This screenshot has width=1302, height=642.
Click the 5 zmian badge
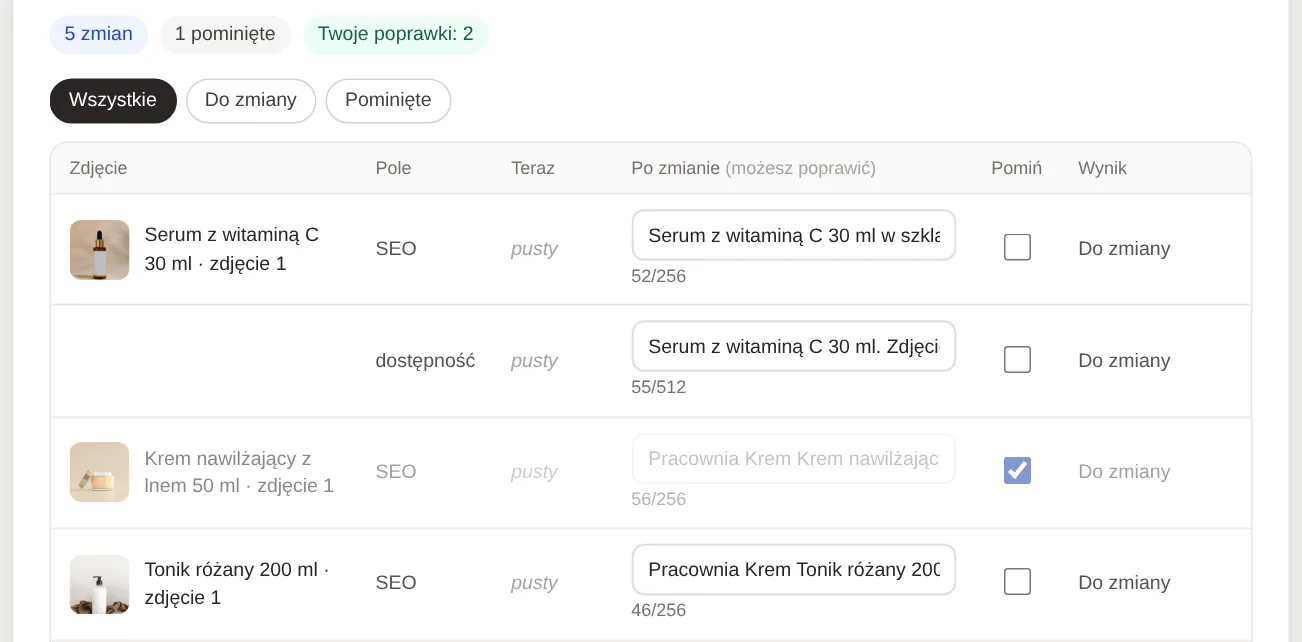pos(99,35)
